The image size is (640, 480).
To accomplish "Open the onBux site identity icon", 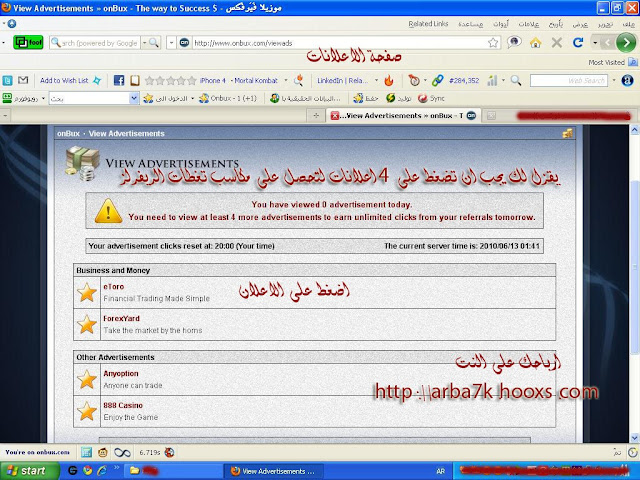I will click(x=184, y=43).
